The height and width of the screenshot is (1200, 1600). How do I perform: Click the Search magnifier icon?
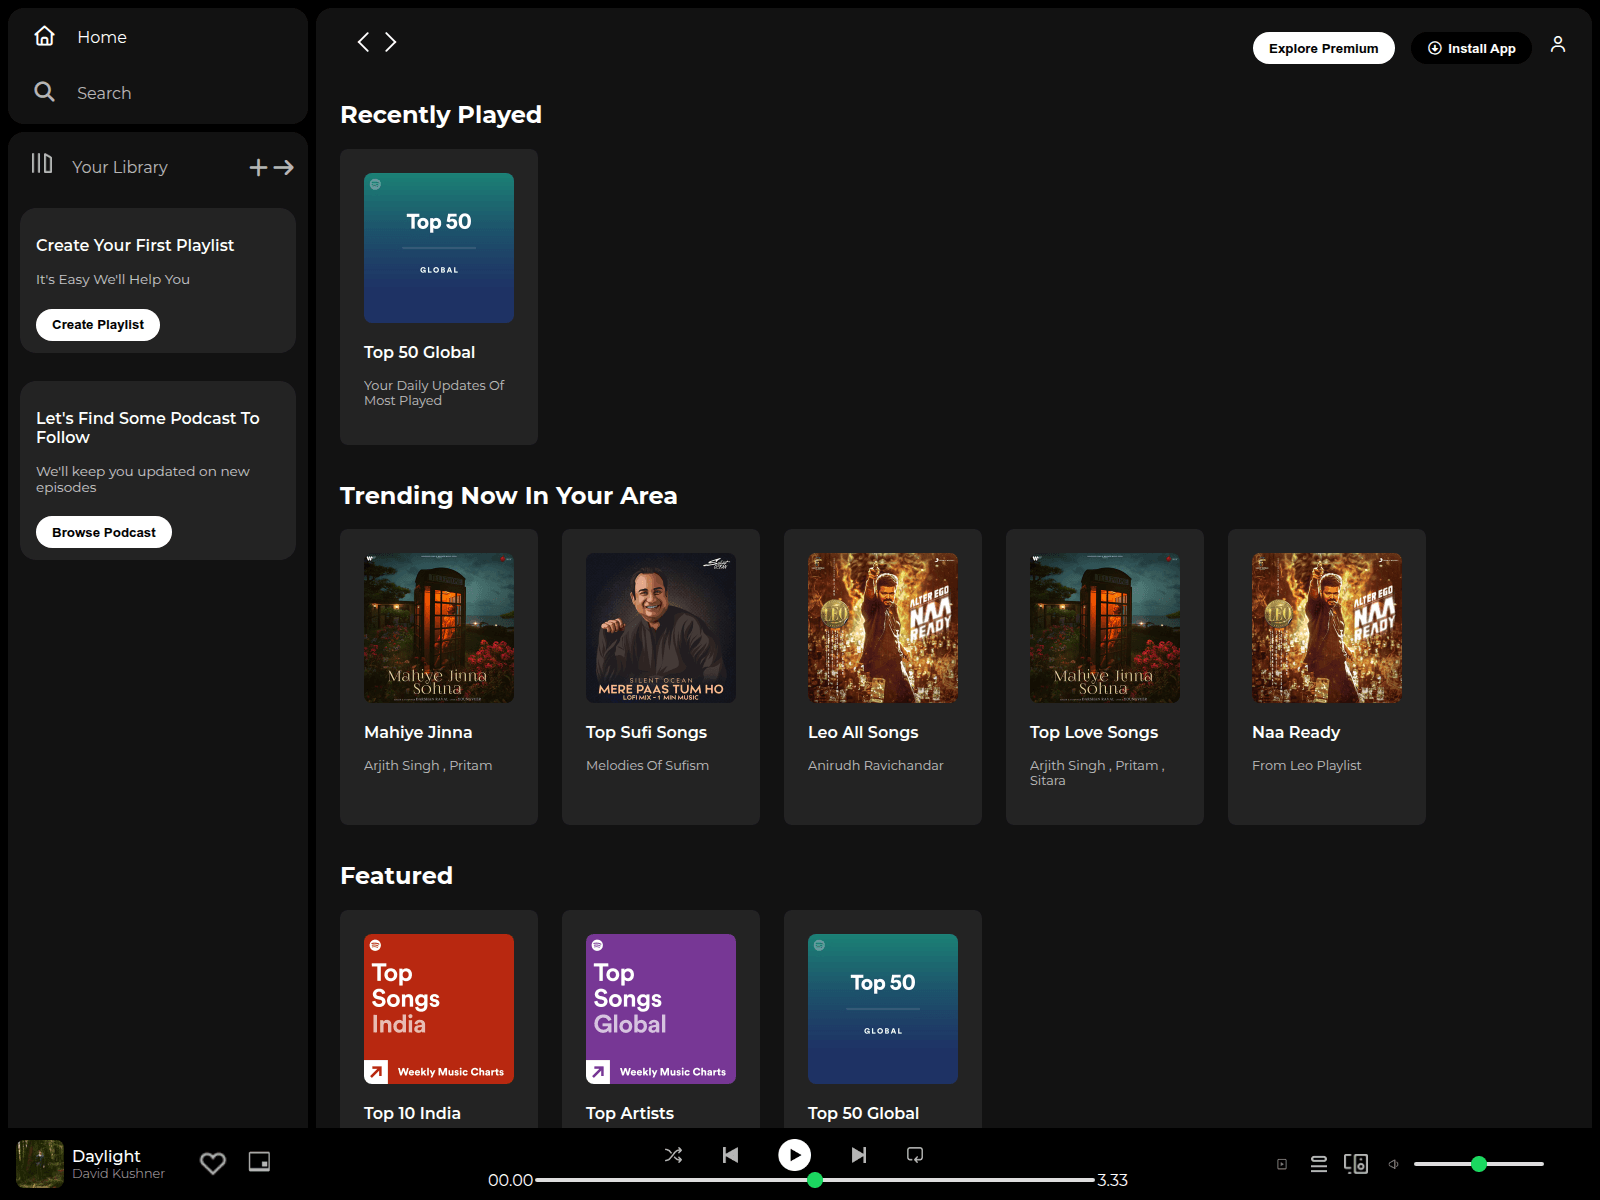44,92
